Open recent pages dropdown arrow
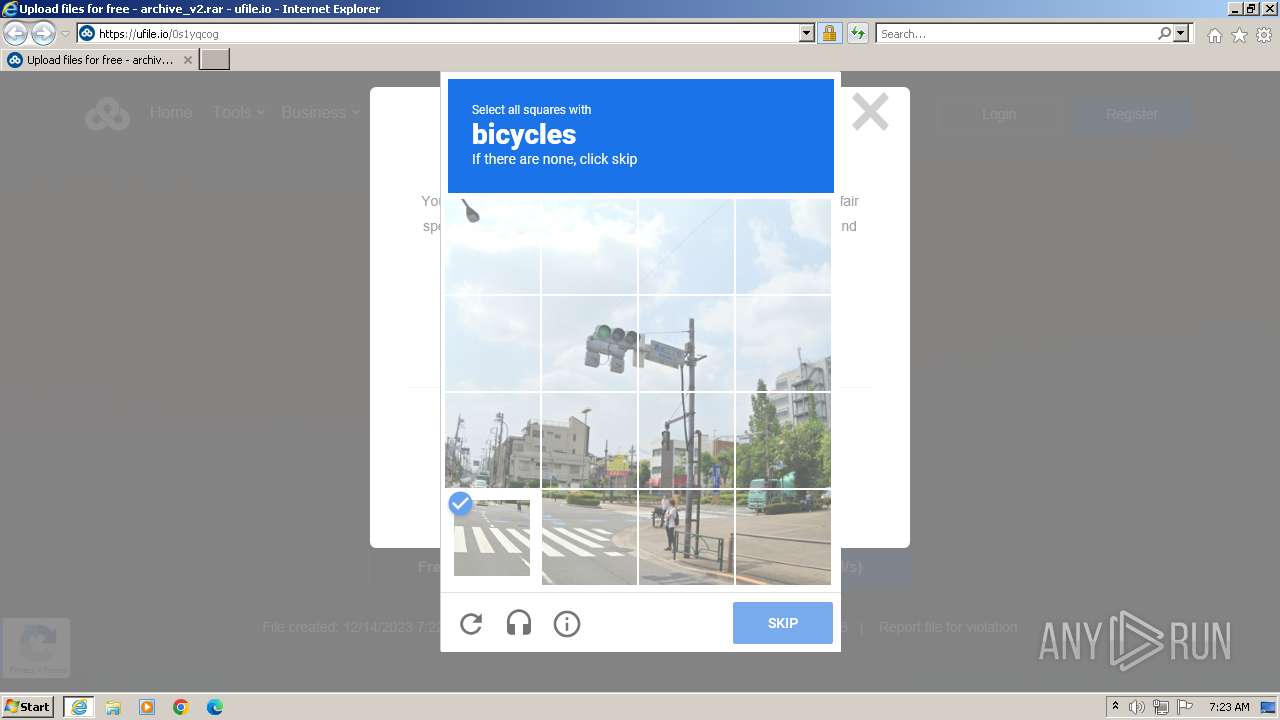 click(x=65, y=34)
